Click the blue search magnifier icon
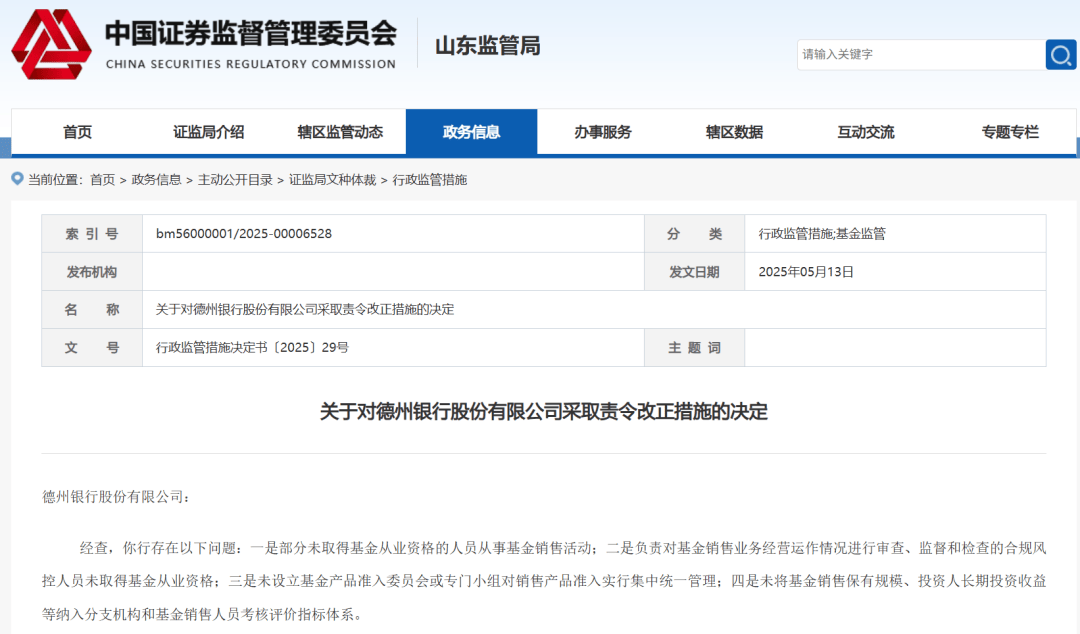The height and width of the screenshot is (634, 1080). pyautogui.click(x=1061, y=54)
